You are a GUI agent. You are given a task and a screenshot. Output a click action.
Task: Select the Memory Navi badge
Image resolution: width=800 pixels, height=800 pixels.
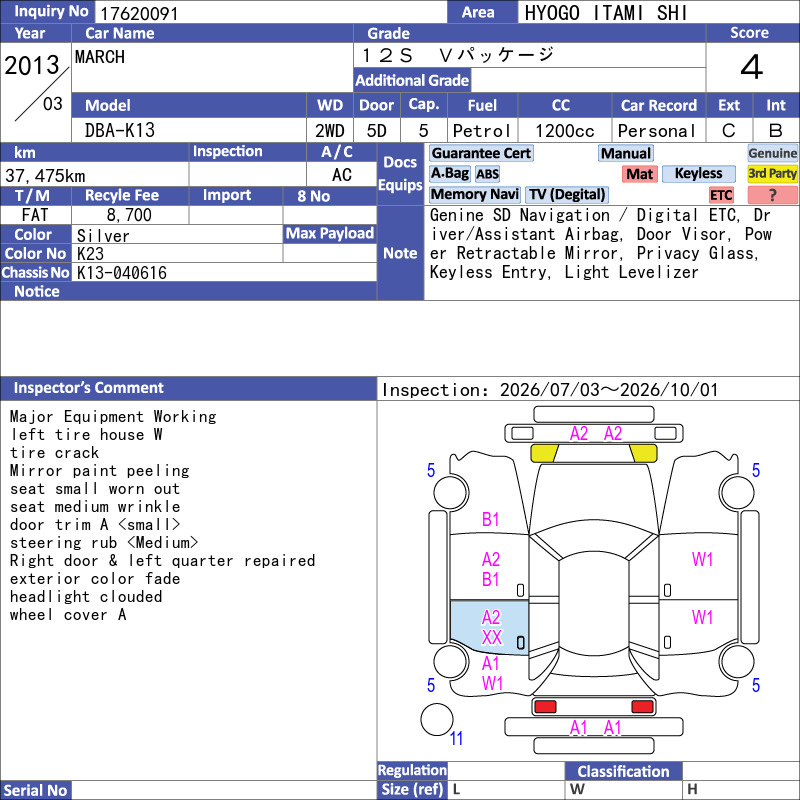[474, 194]
